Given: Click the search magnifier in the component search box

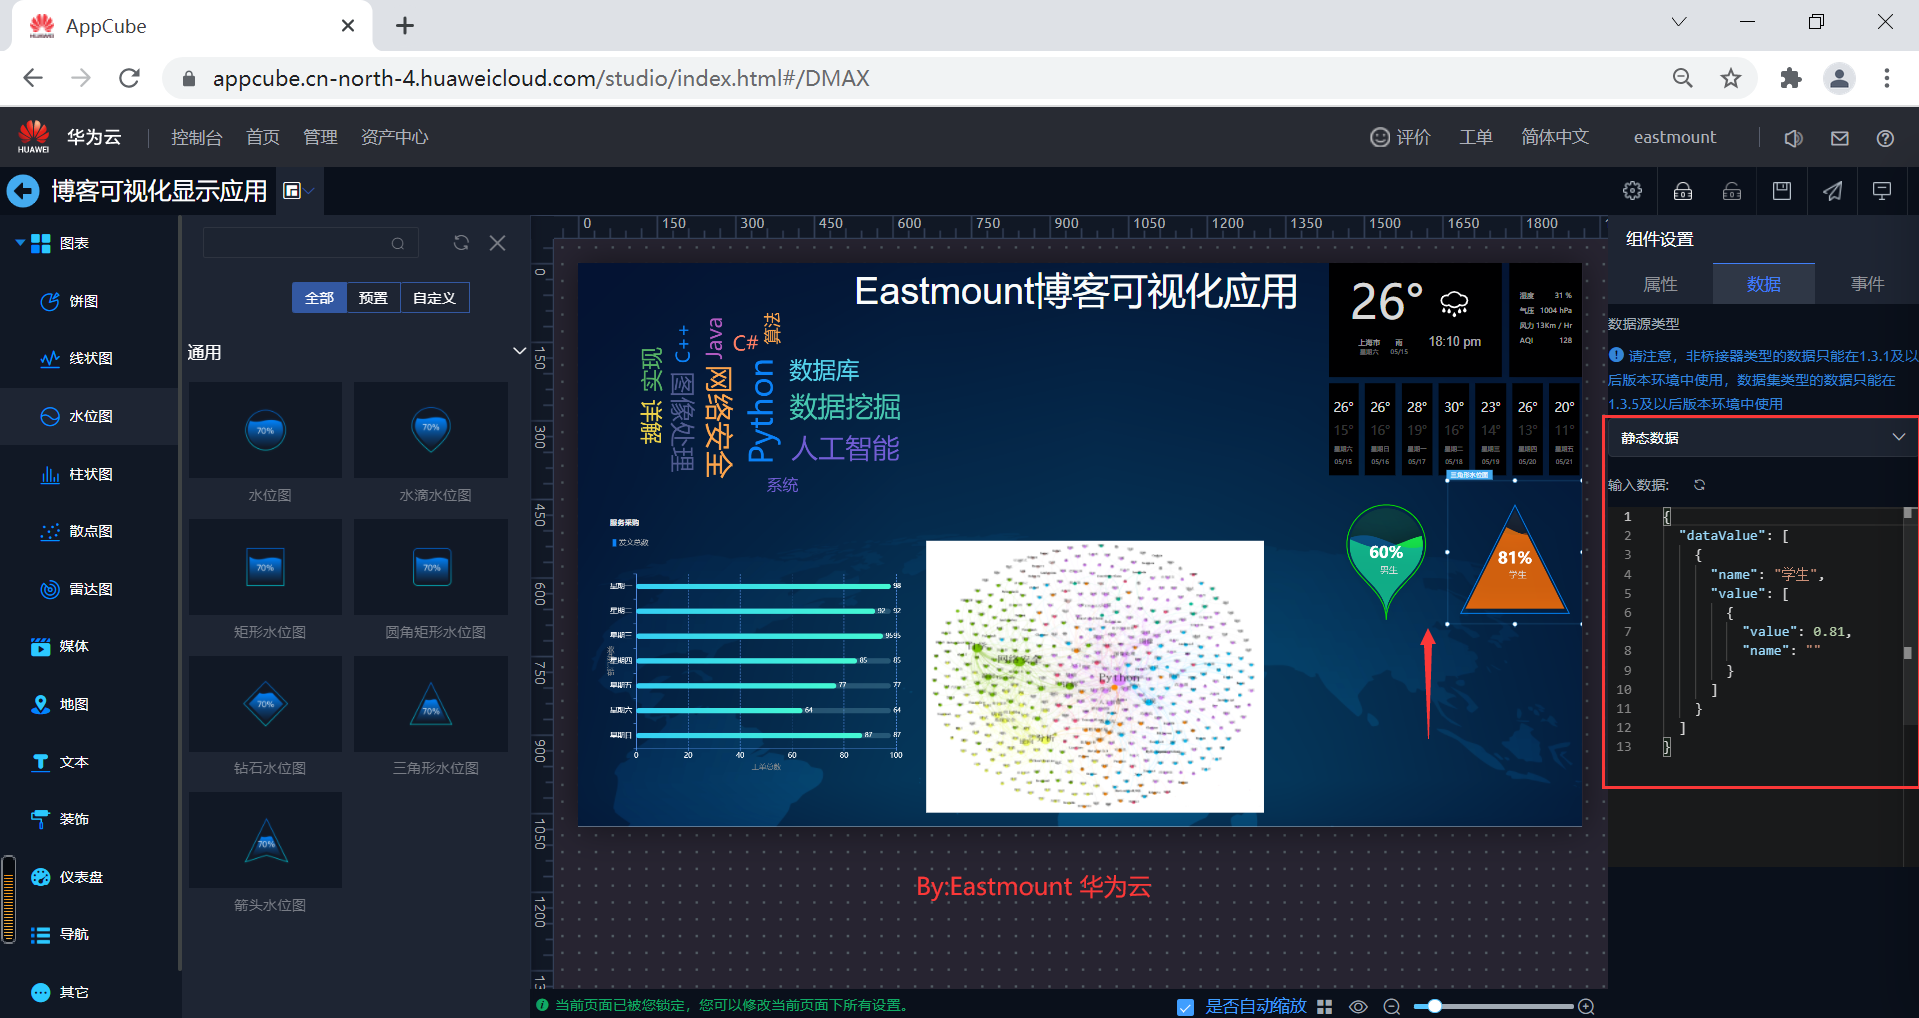Looking at the screenshot, I should point(398,244).
